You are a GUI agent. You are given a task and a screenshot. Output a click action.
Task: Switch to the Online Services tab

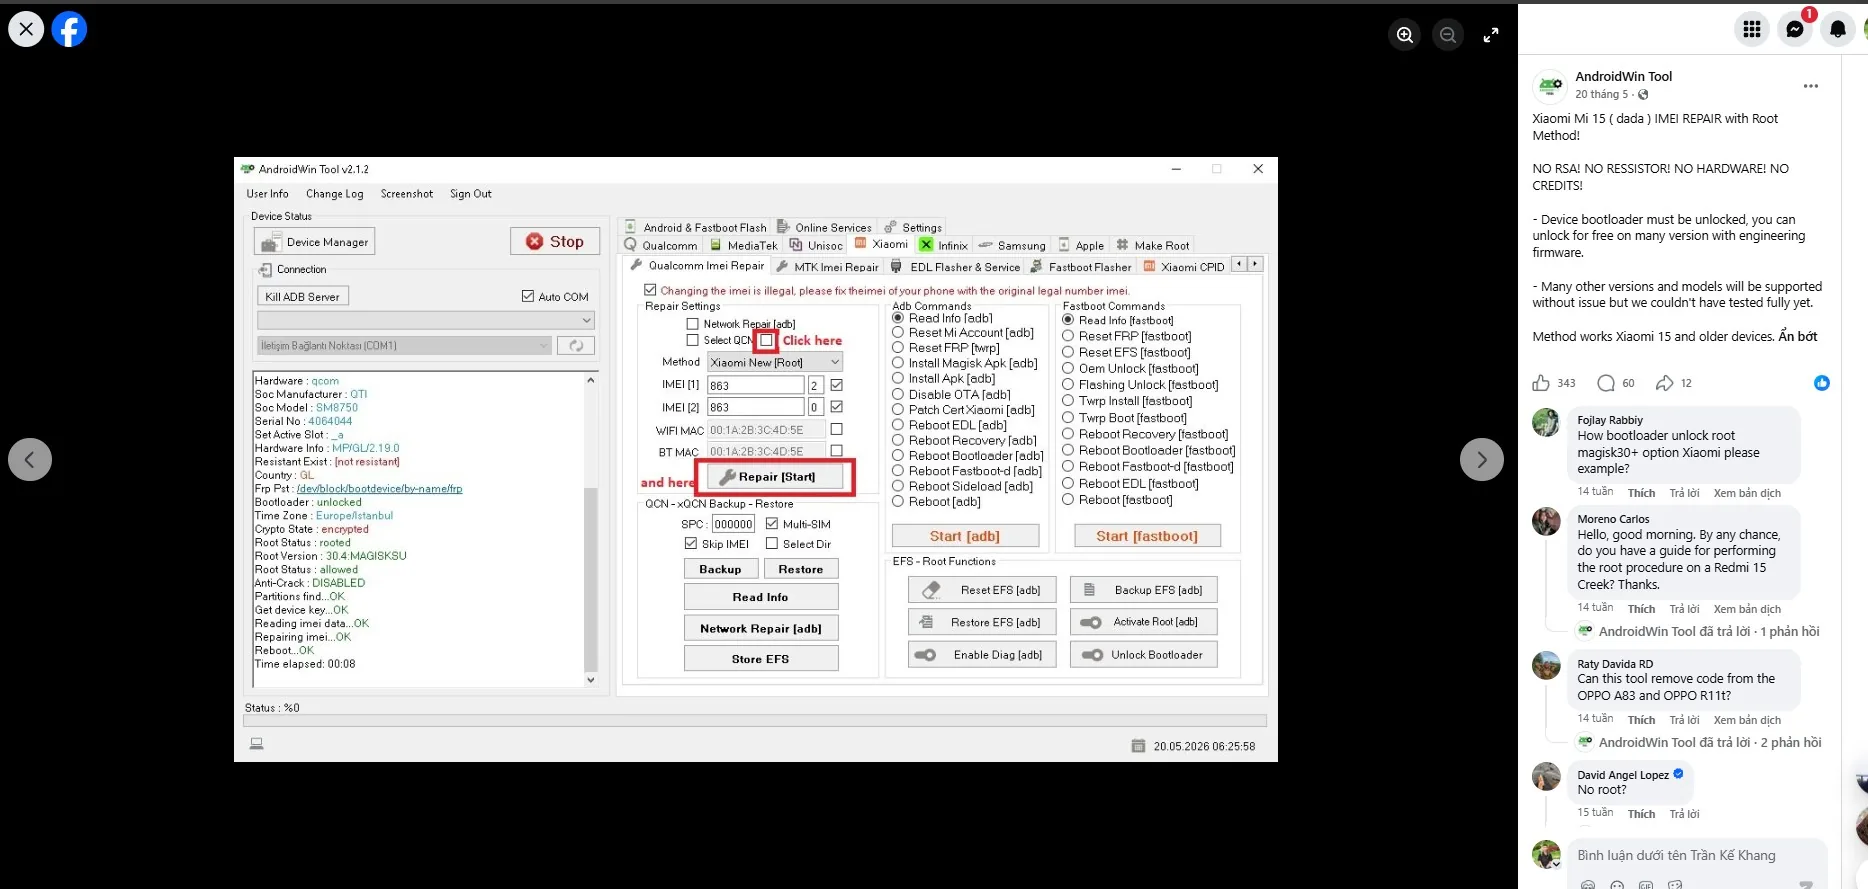(825, 227)
